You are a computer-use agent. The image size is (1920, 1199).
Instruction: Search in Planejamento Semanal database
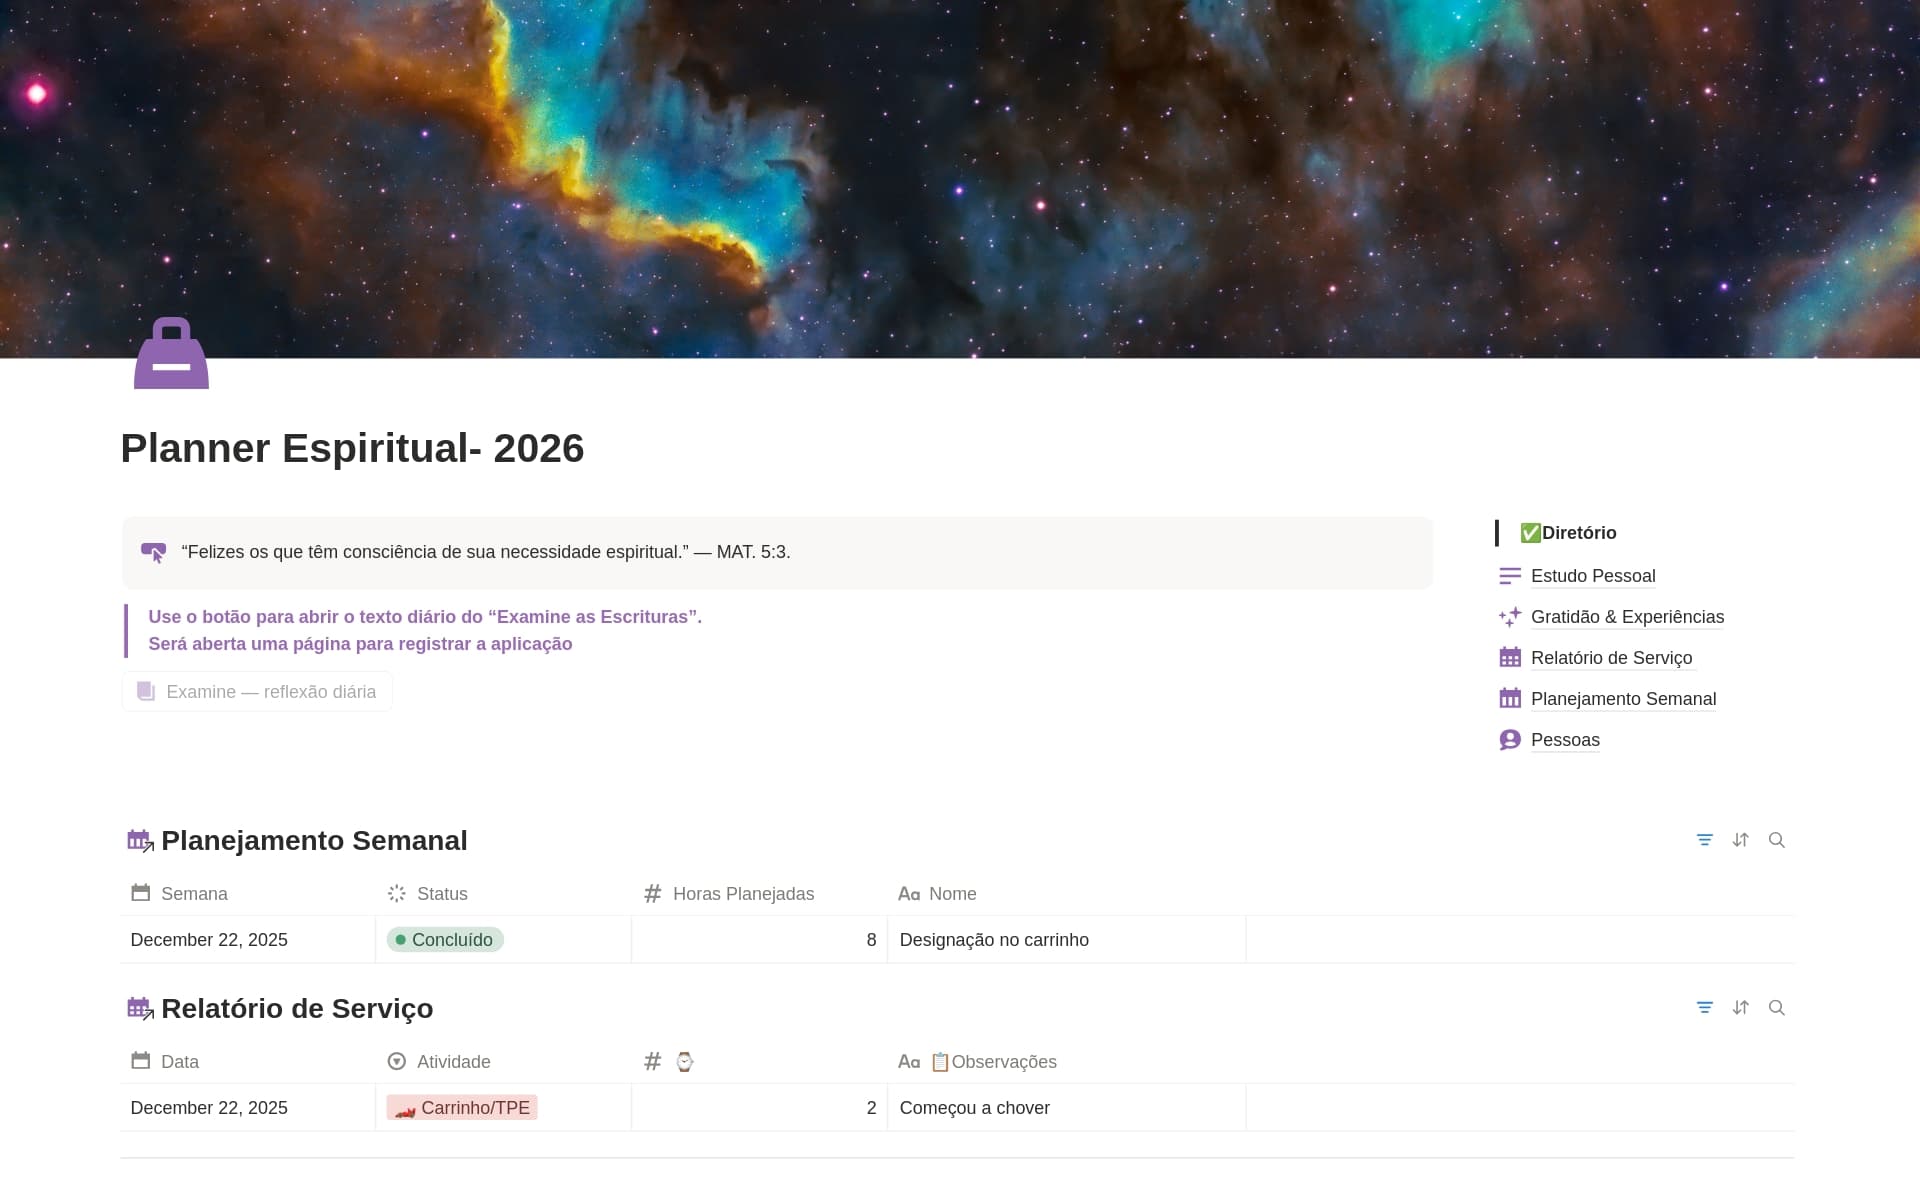point(1776,840)
